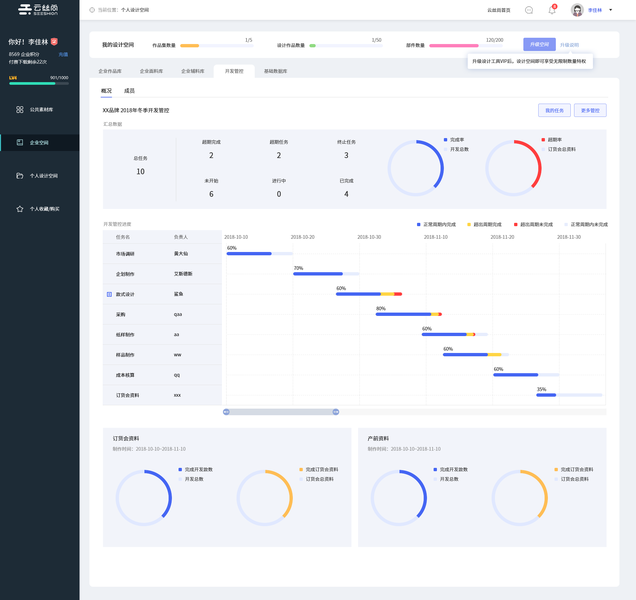
Task: Switch to the 基础数据库 tab
Action: 275,71
